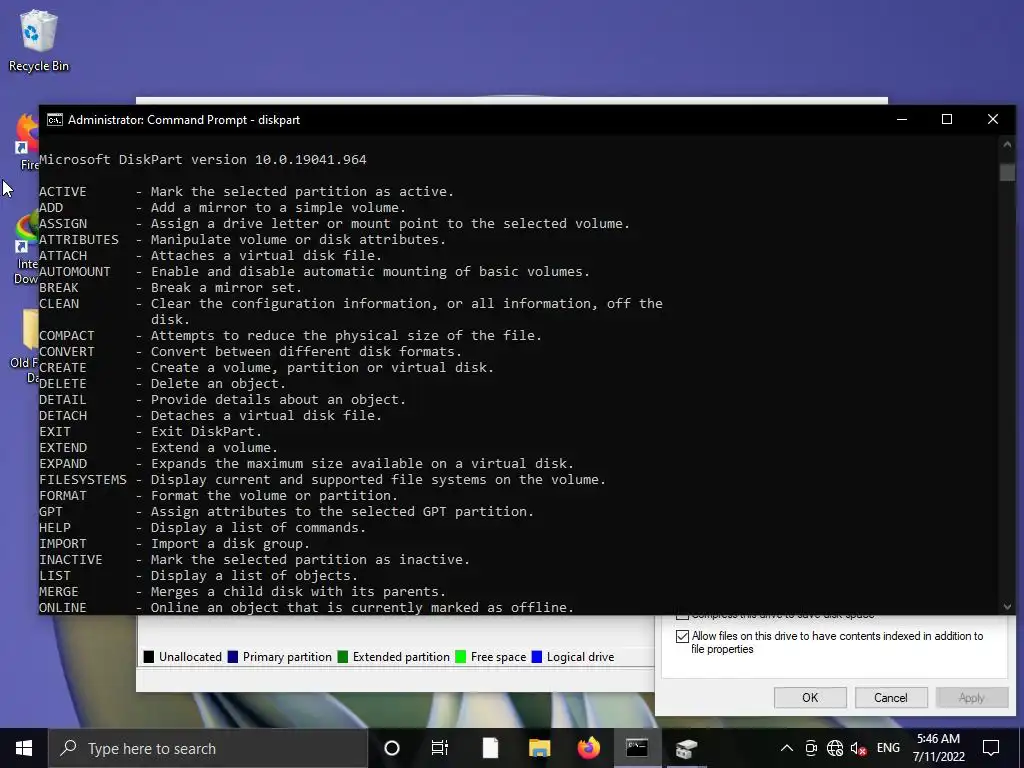
Task: Click the blue Logical drive swatch
Action: coord(537,656)
